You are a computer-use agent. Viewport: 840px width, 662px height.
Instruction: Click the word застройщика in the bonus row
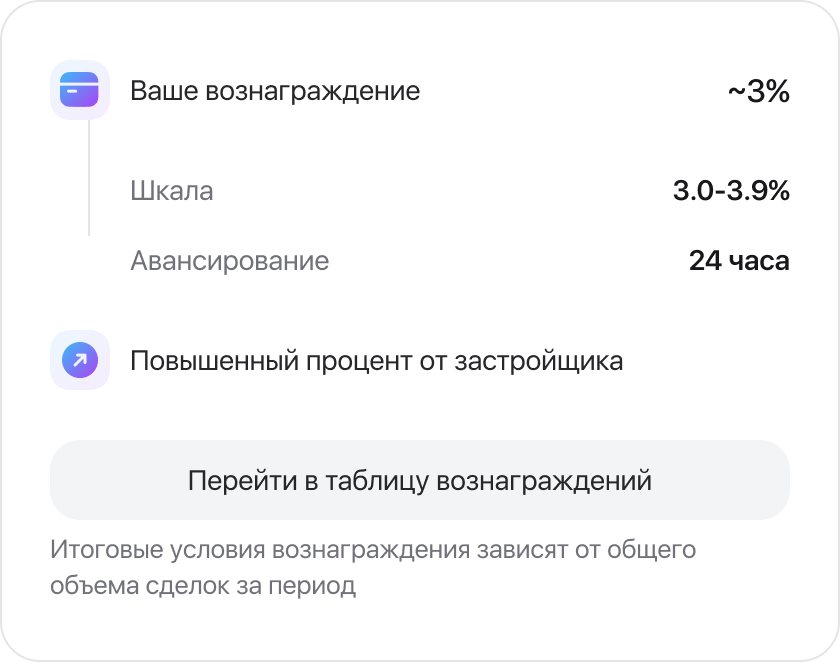pyautogui.click(x=539, y=360)
